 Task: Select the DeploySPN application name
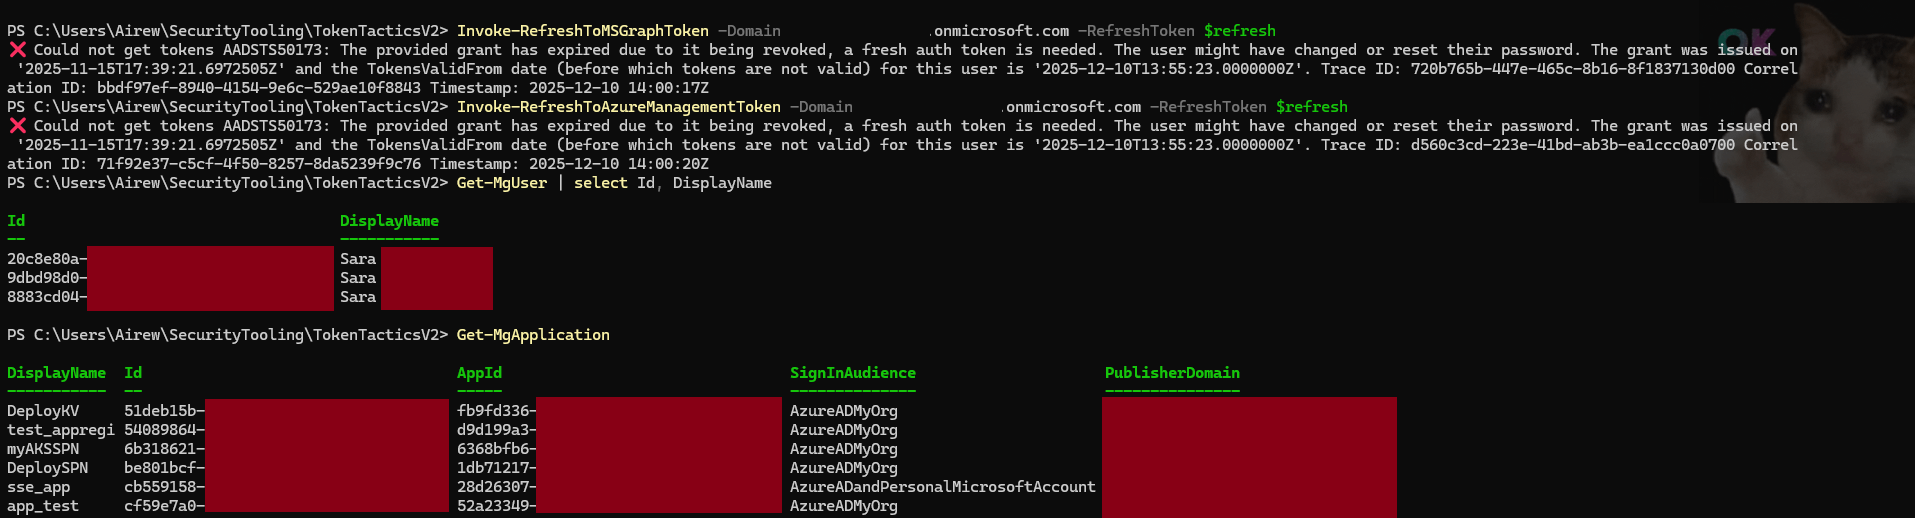(x=47, y=468)
